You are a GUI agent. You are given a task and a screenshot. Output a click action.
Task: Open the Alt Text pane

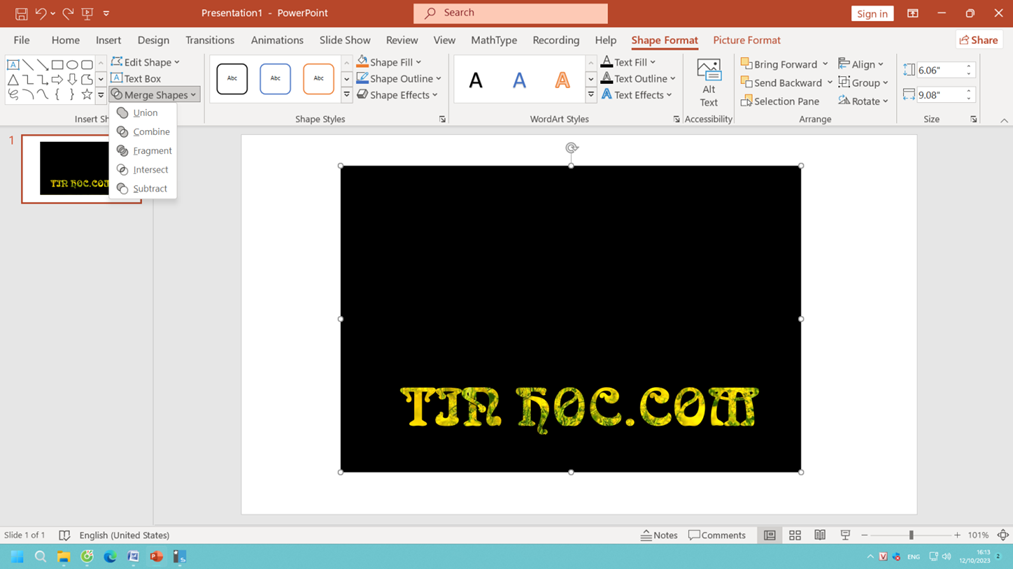[x=708, y=82]
